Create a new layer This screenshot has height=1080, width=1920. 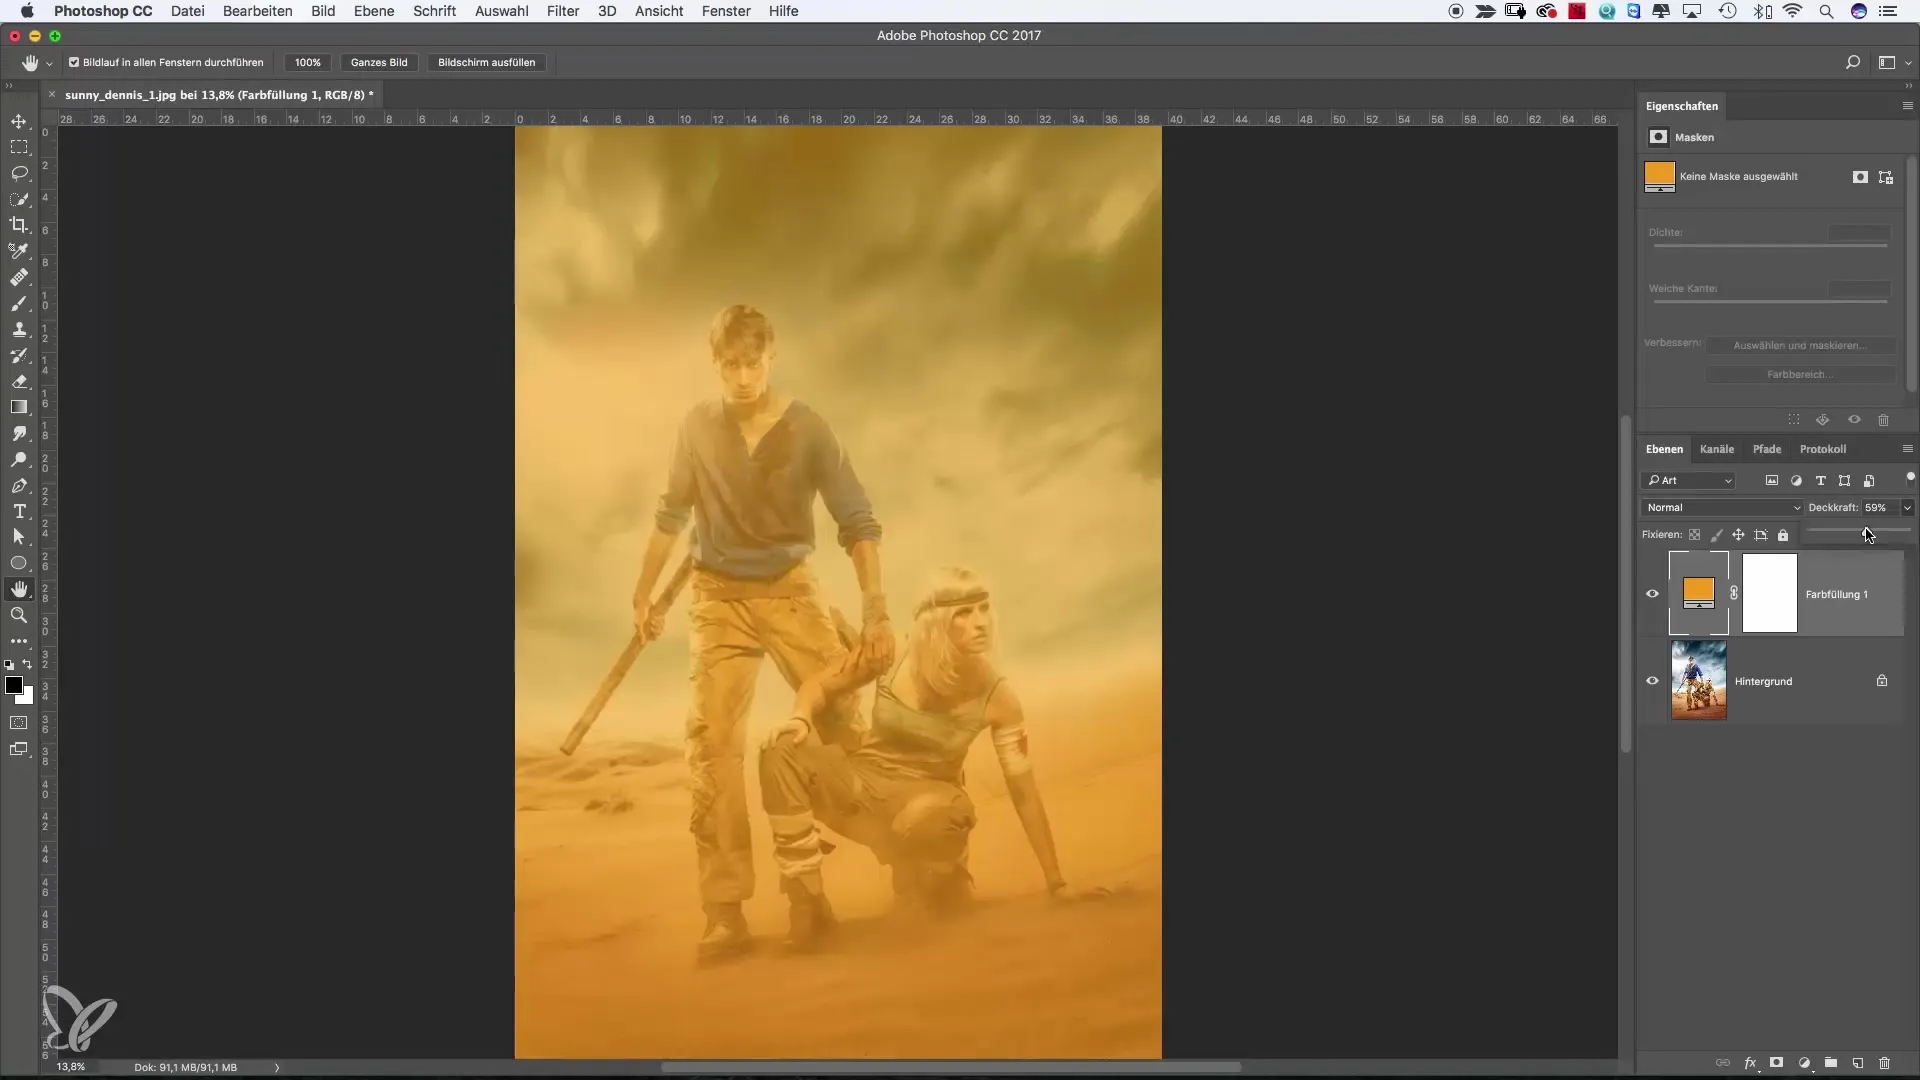coord(1857,1063)
